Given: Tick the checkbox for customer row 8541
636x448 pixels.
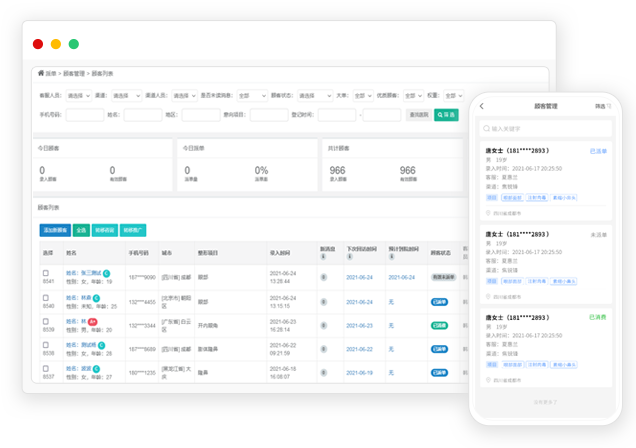Looking at the screenshot, I should pyautogui.click(x=46, y=273).
